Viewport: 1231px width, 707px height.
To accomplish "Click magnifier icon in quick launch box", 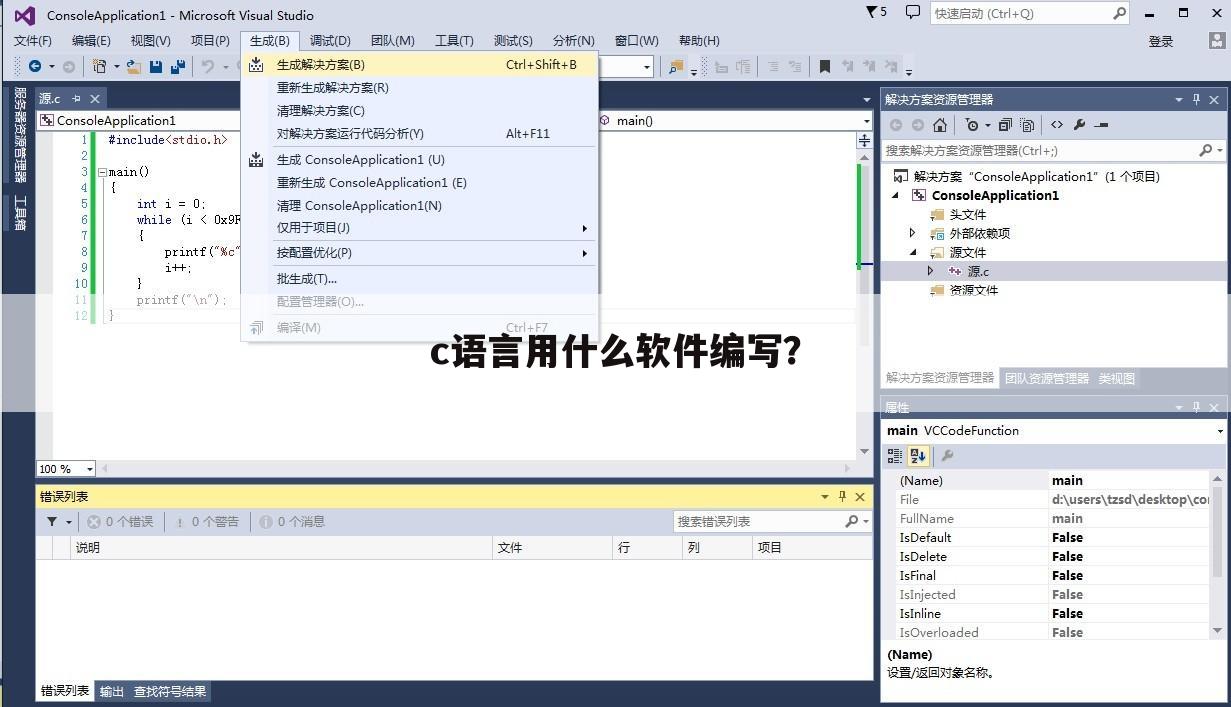I will coord(1119,13).
